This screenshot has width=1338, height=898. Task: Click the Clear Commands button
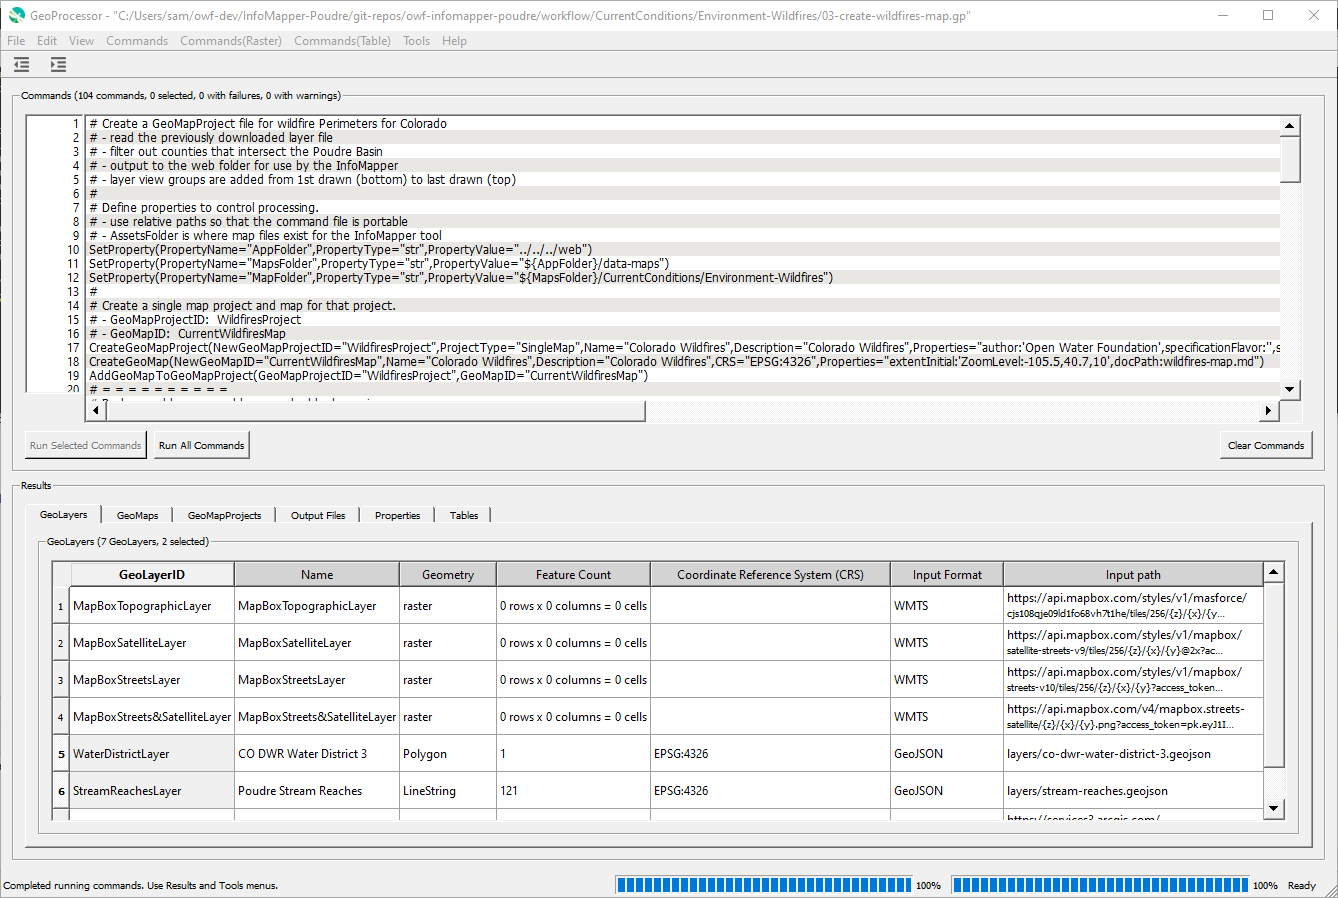point(1266,445)
